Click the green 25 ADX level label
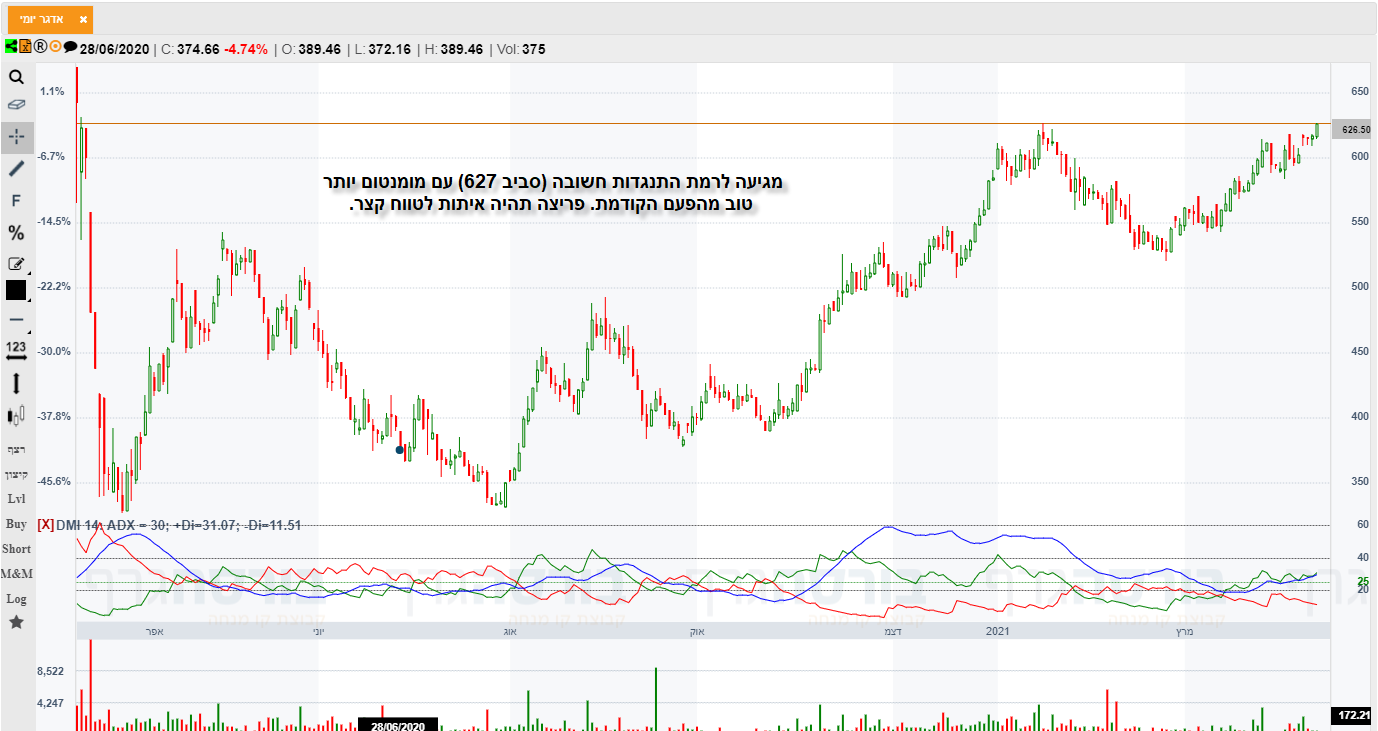Screen dimensions: 1378x731 click(x=1362, y=581)
